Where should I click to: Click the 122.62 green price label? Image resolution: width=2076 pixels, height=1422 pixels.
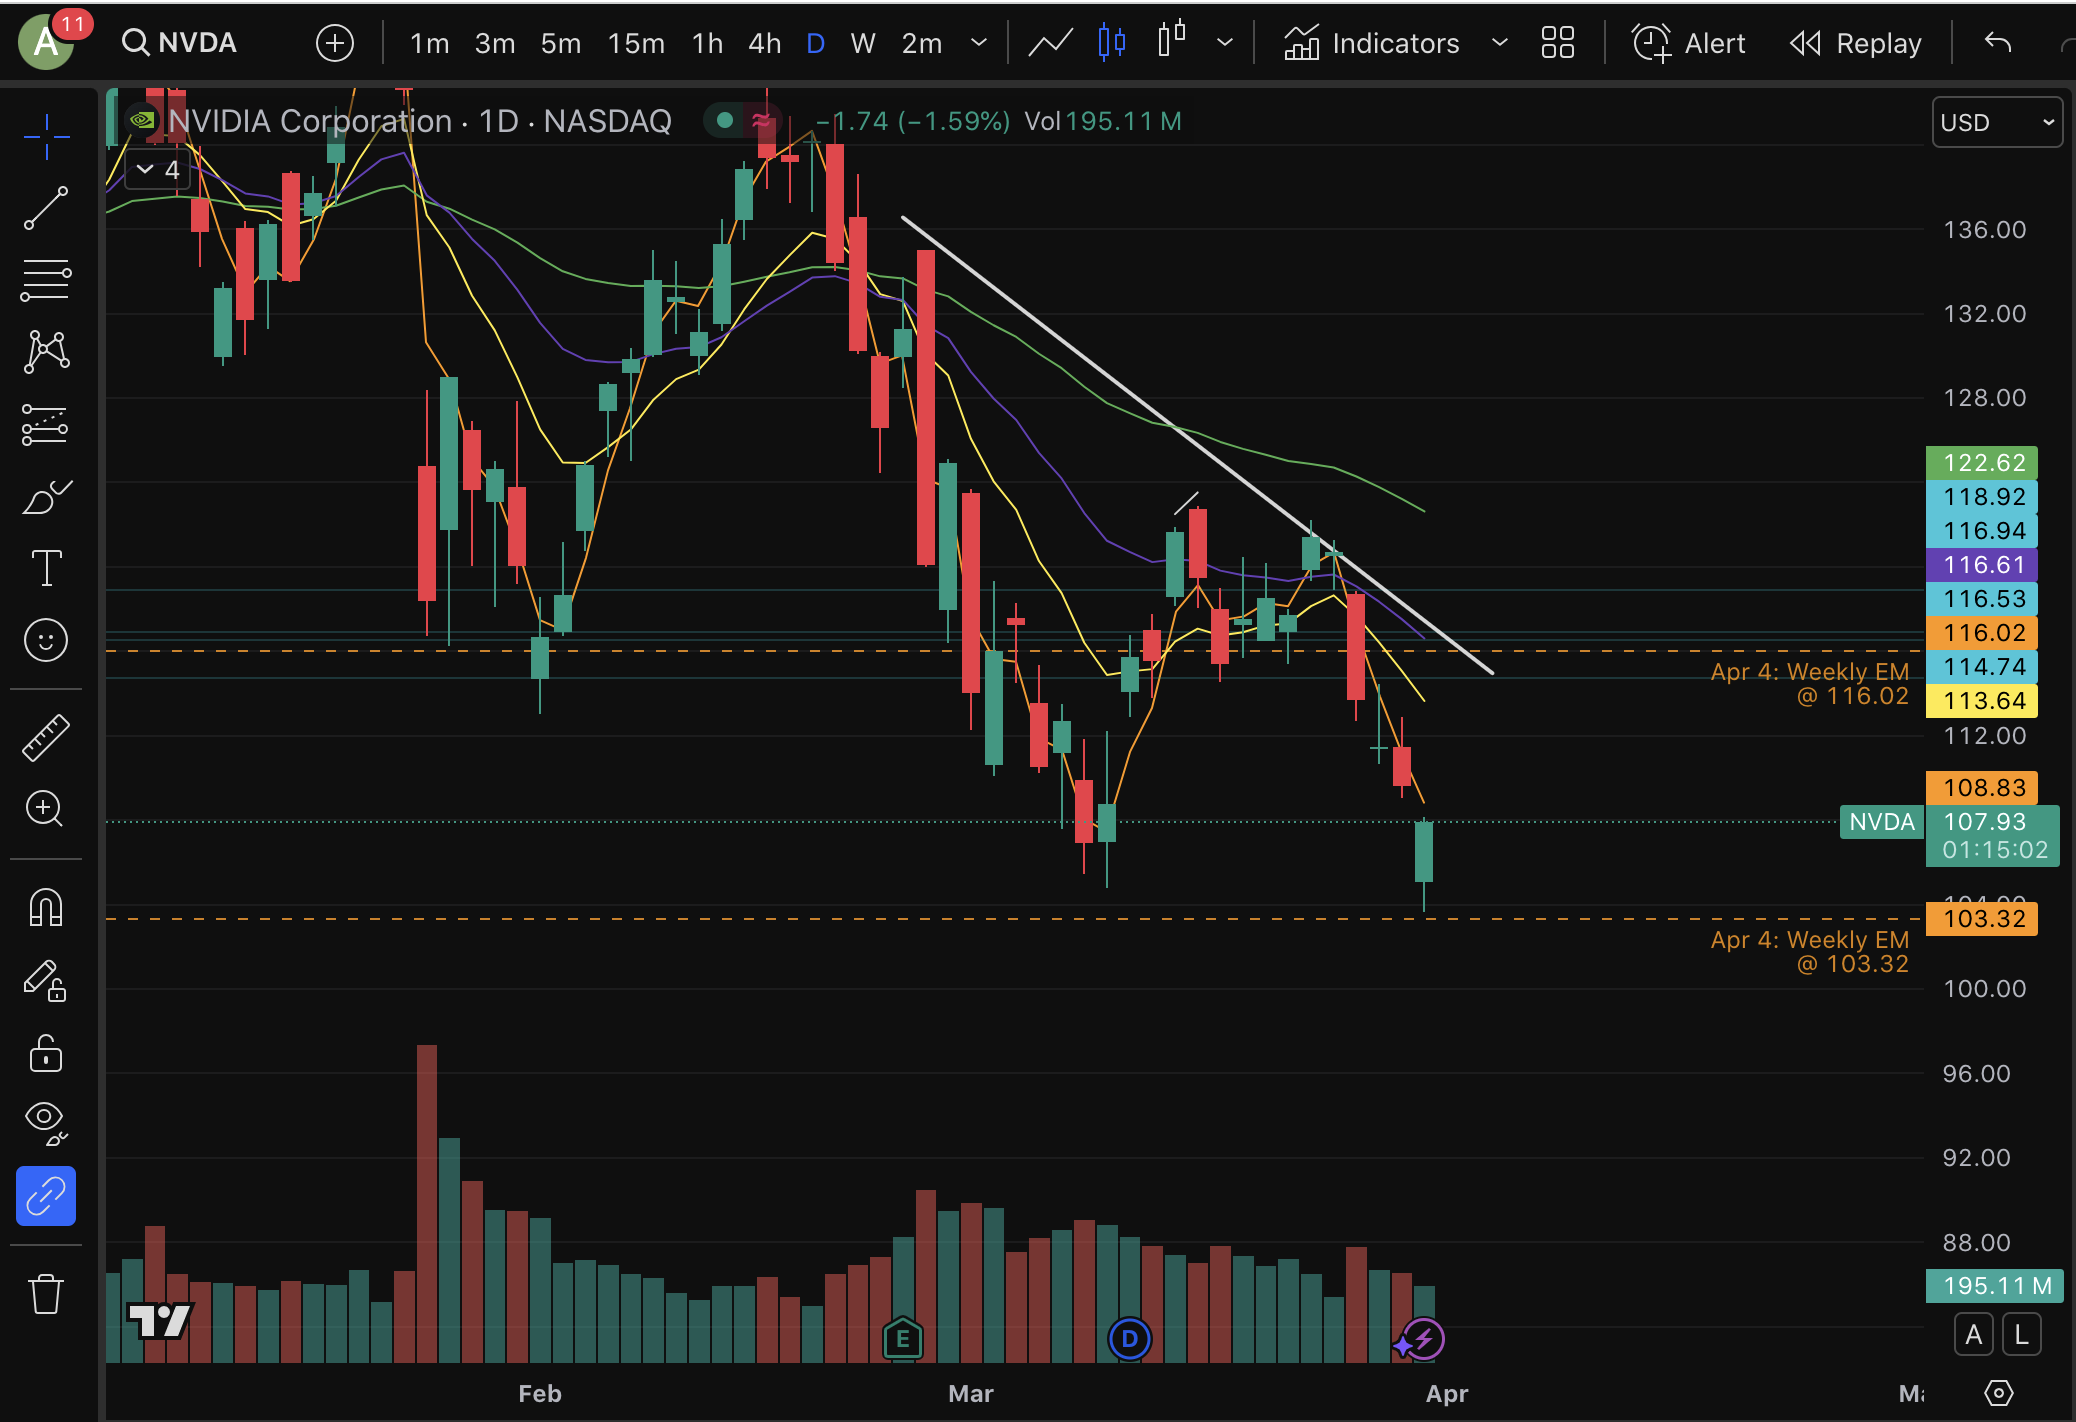[1982, 462]
